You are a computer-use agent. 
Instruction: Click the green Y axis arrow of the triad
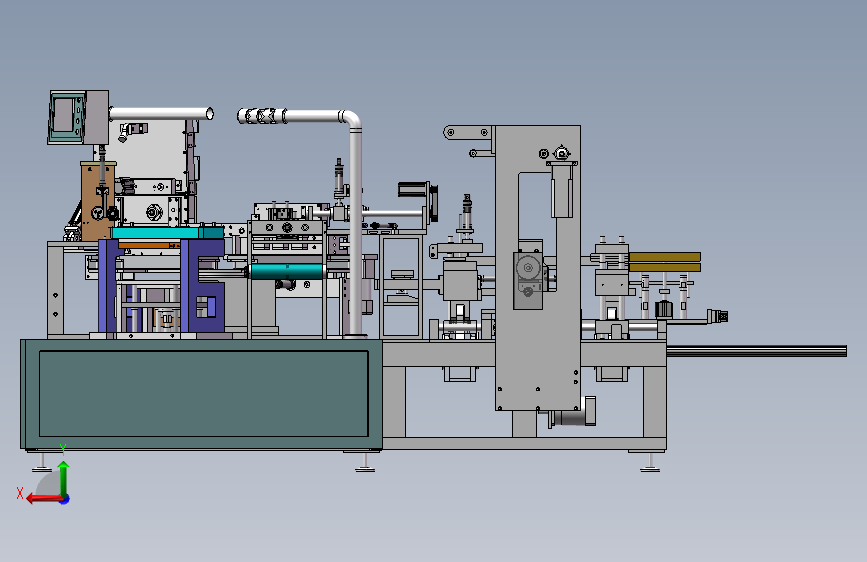click(64, 478)
